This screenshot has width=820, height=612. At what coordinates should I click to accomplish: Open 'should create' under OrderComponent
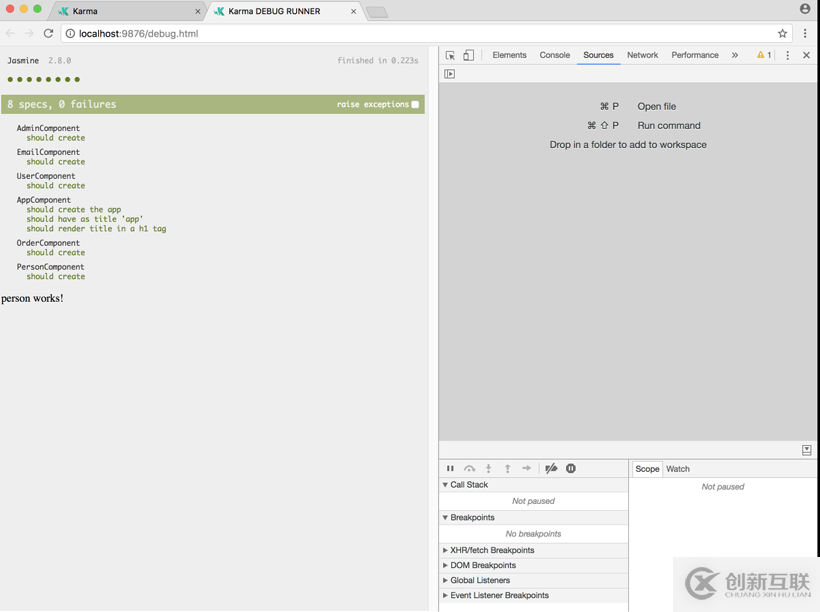56,253
